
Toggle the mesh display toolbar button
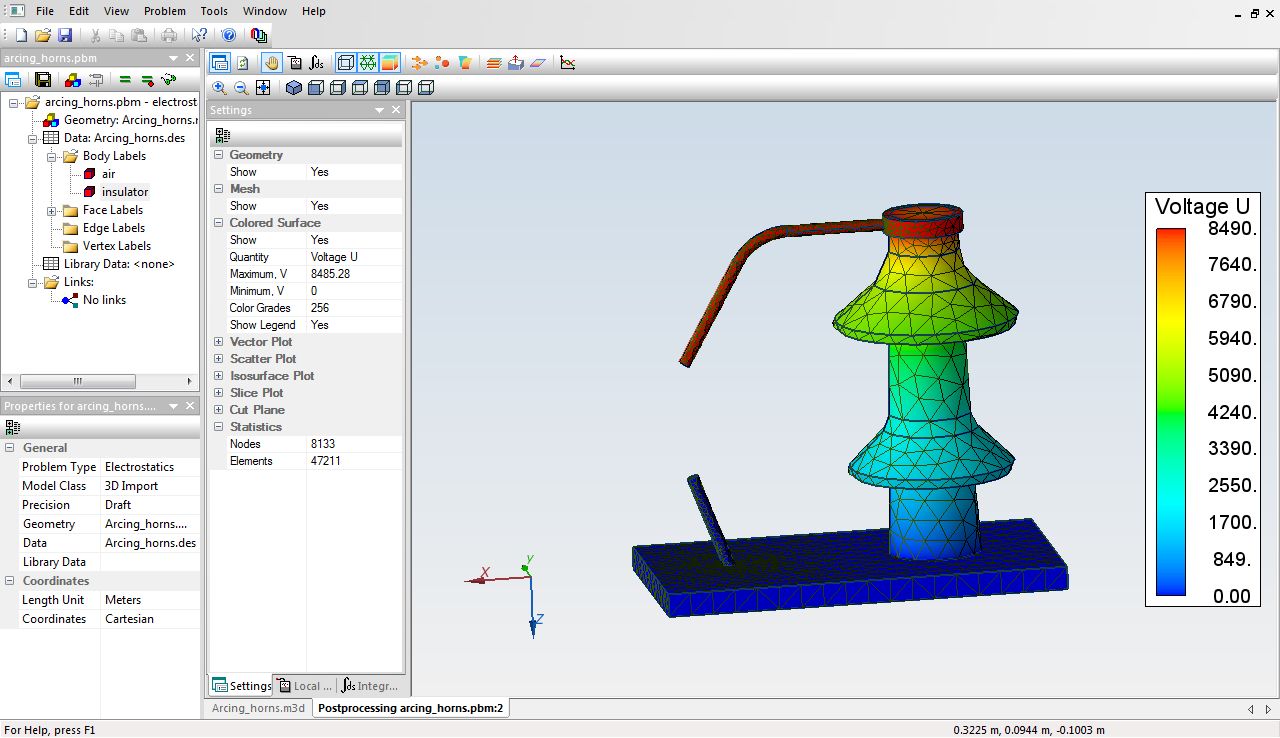tap(368, 63)
